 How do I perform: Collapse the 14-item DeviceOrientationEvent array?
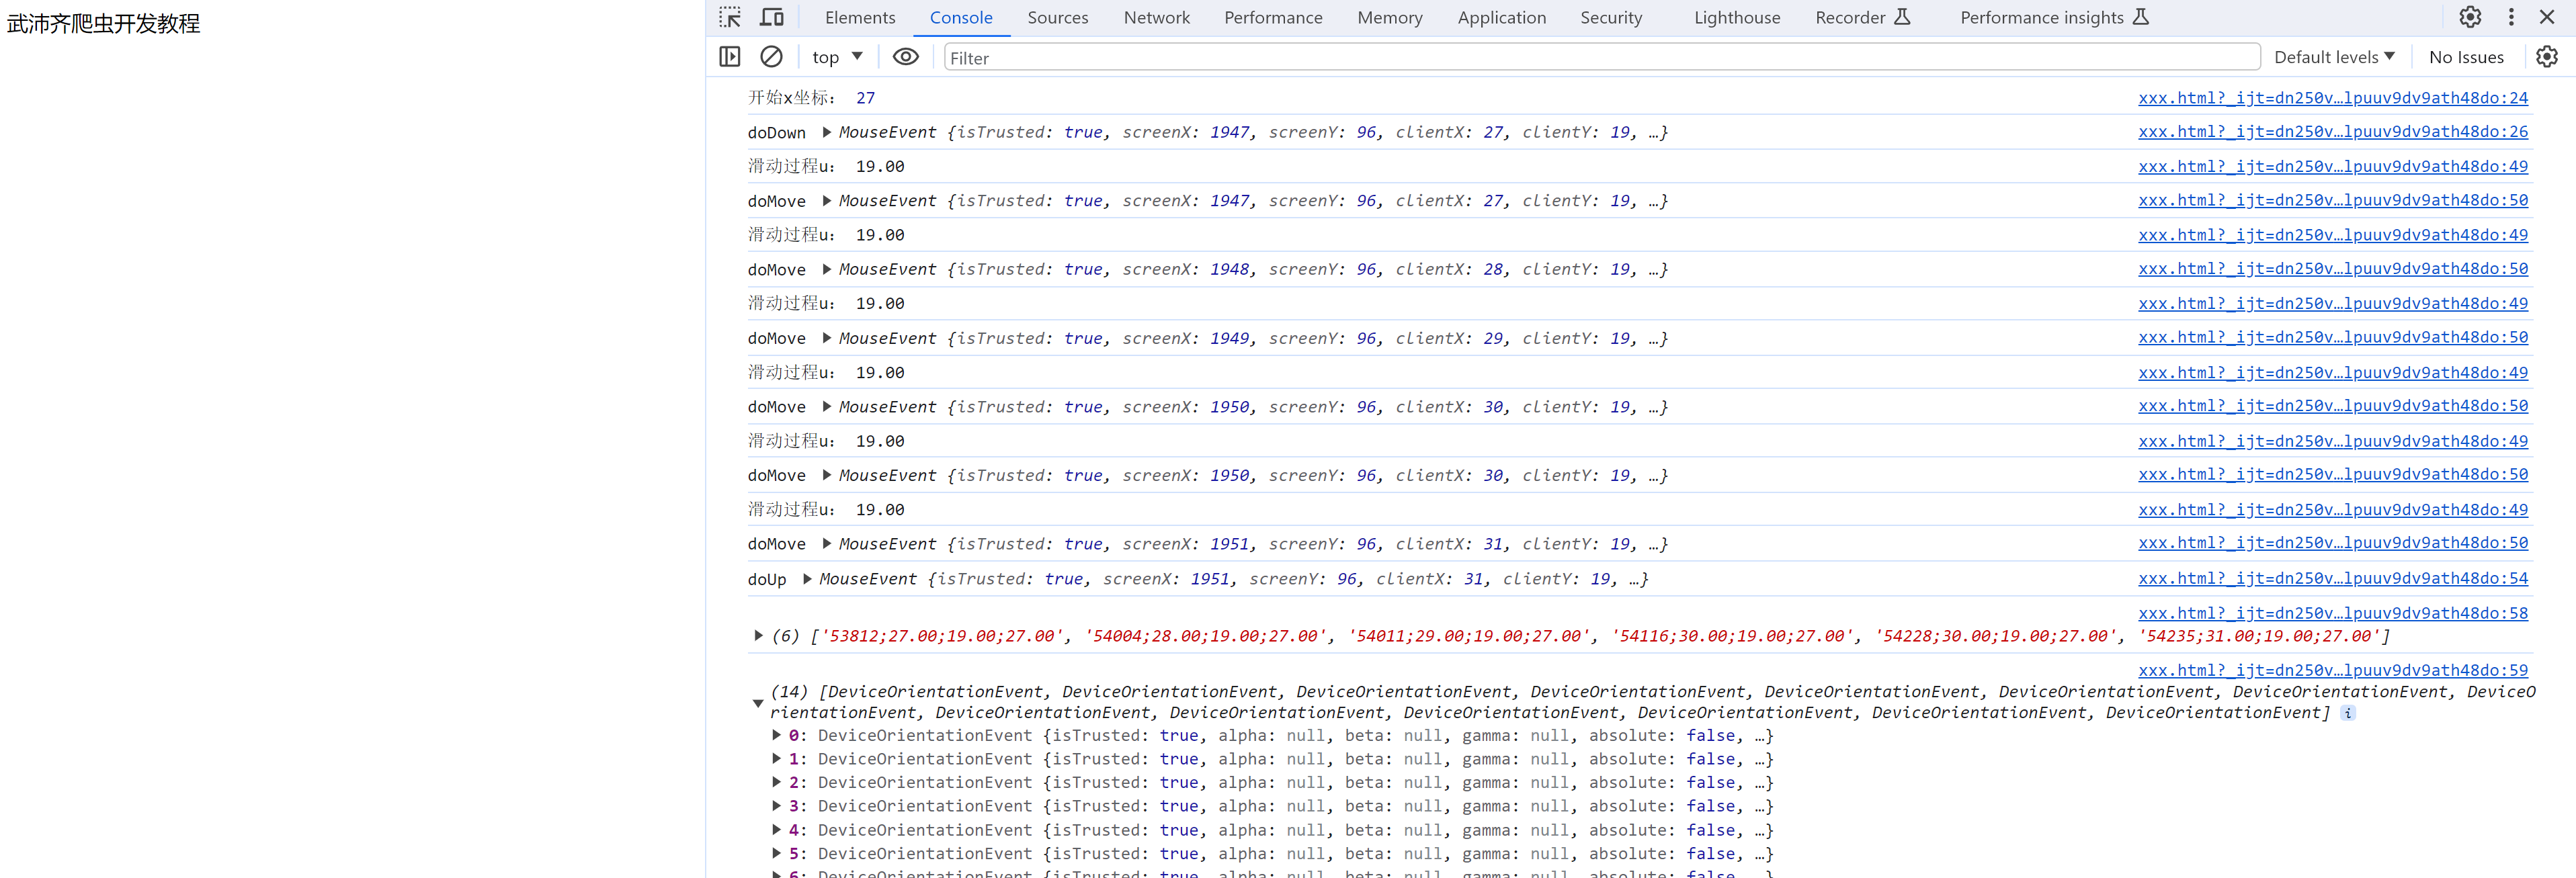[x=758, y=703]
